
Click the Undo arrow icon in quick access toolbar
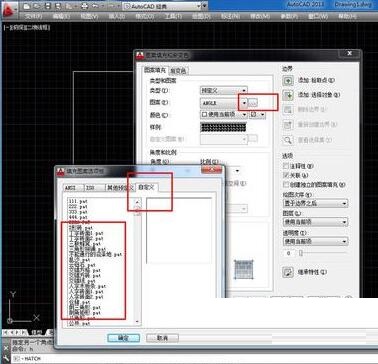click(95, 6)
